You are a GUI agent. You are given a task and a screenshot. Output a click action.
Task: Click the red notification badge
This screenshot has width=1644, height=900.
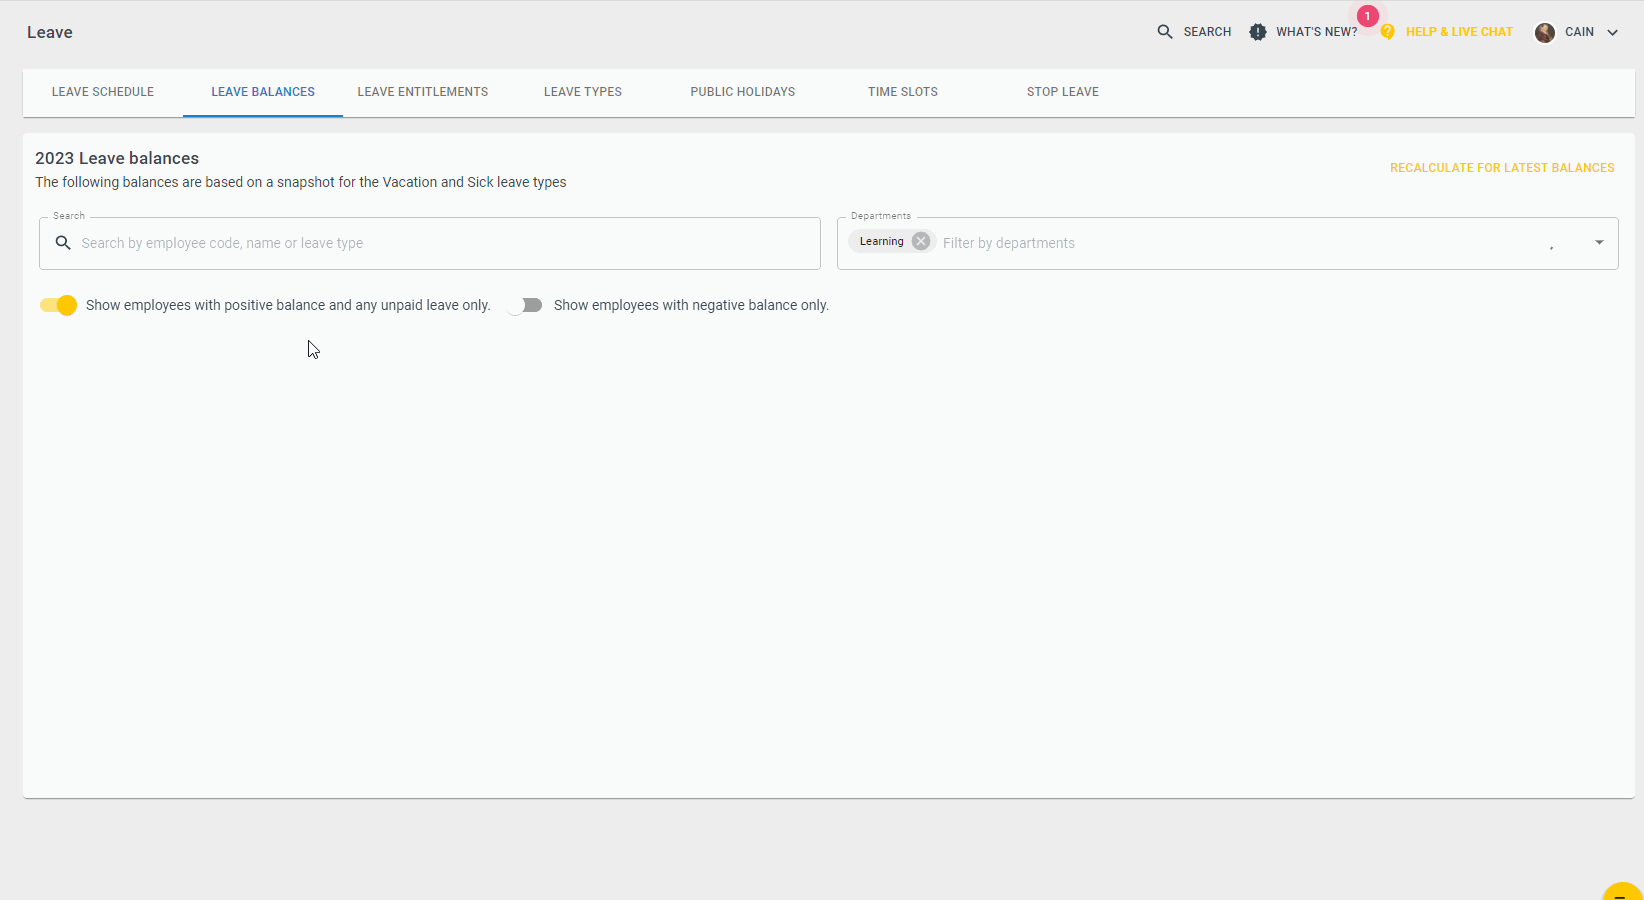(1367, 16)
